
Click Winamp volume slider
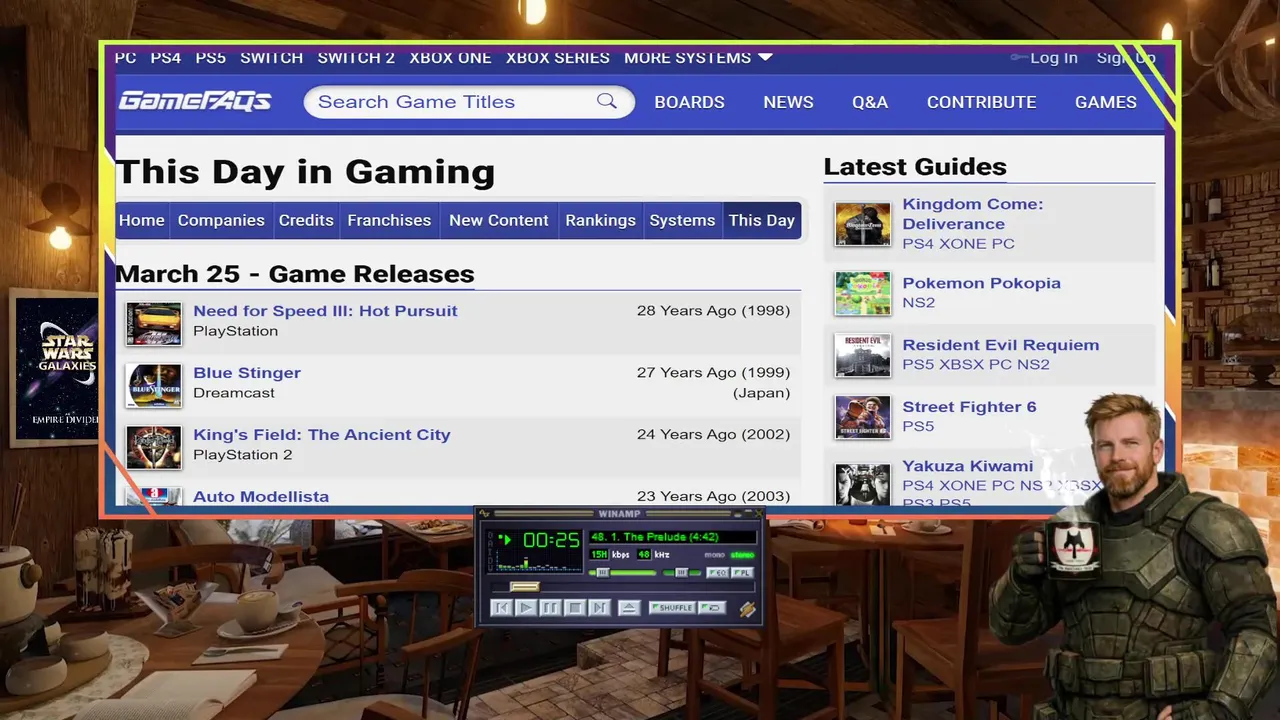(622, 572)
